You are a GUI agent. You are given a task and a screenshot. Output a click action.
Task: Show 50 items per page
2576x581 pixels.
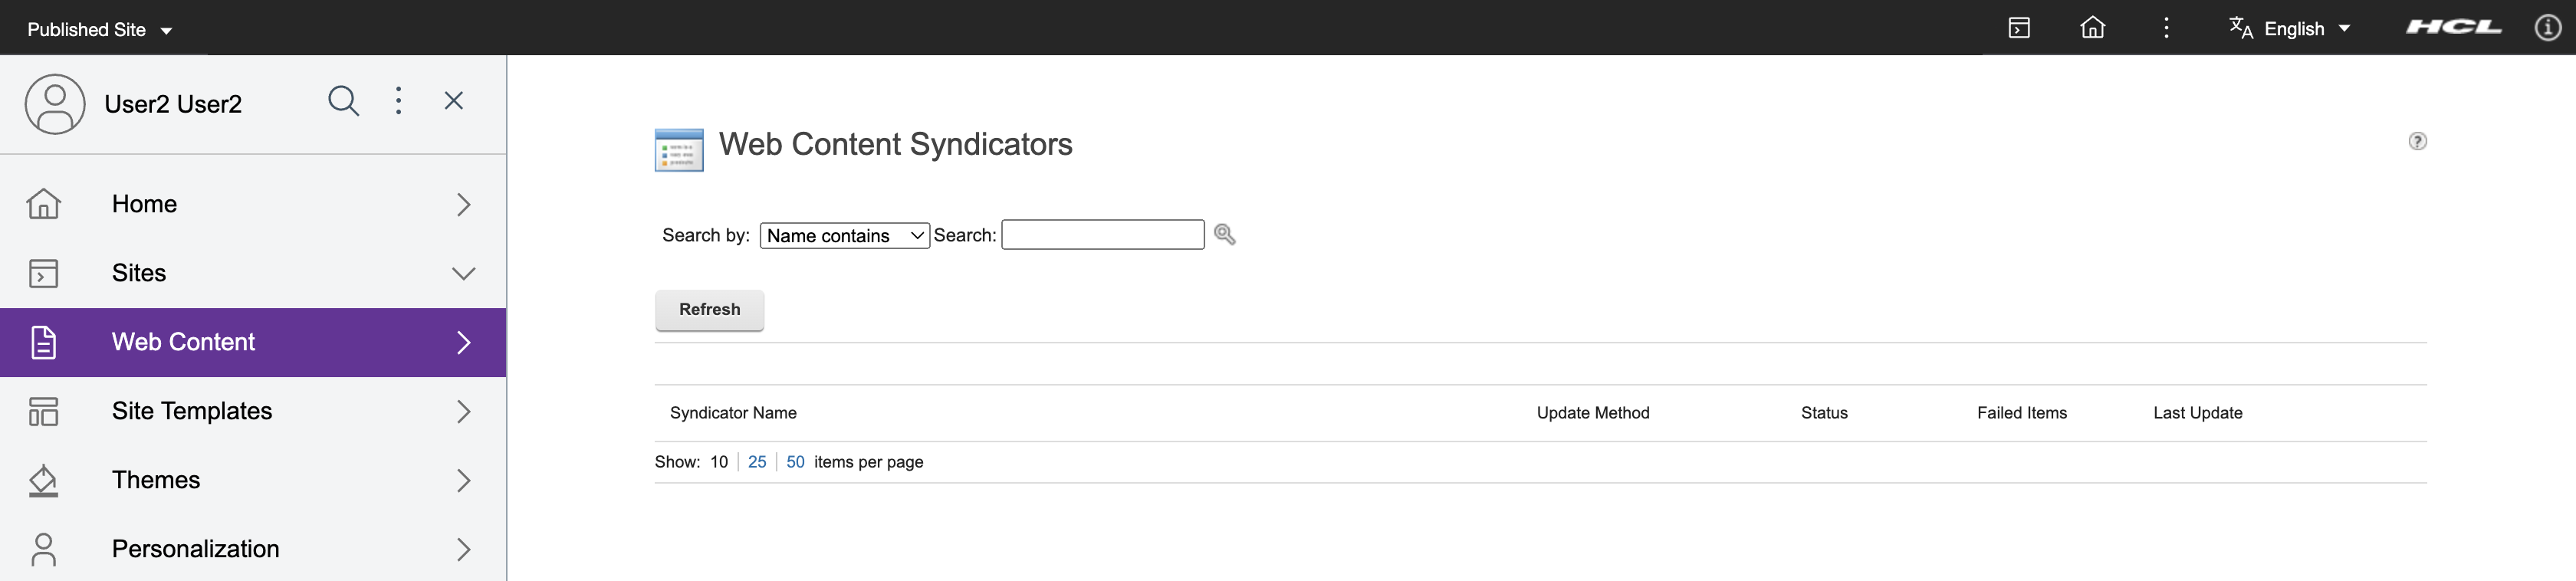pyautogui.click(x=795, y=461)
